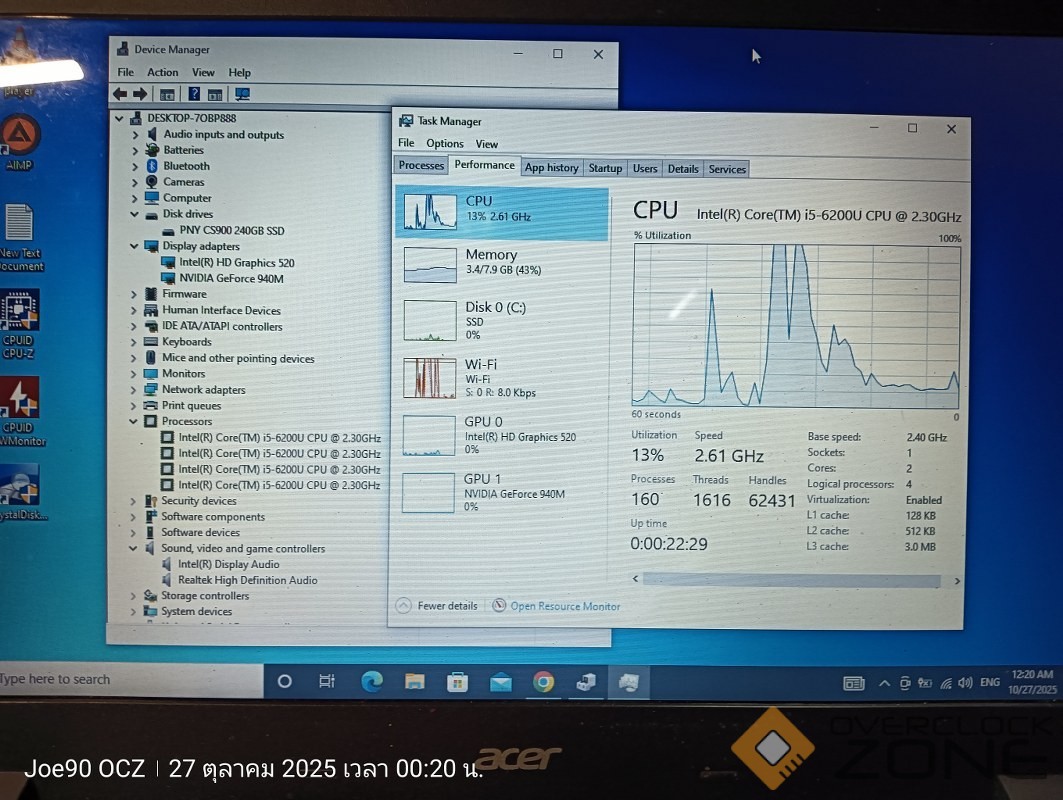Switch to the Users tab
The image size is (1063, 800).
645,168
